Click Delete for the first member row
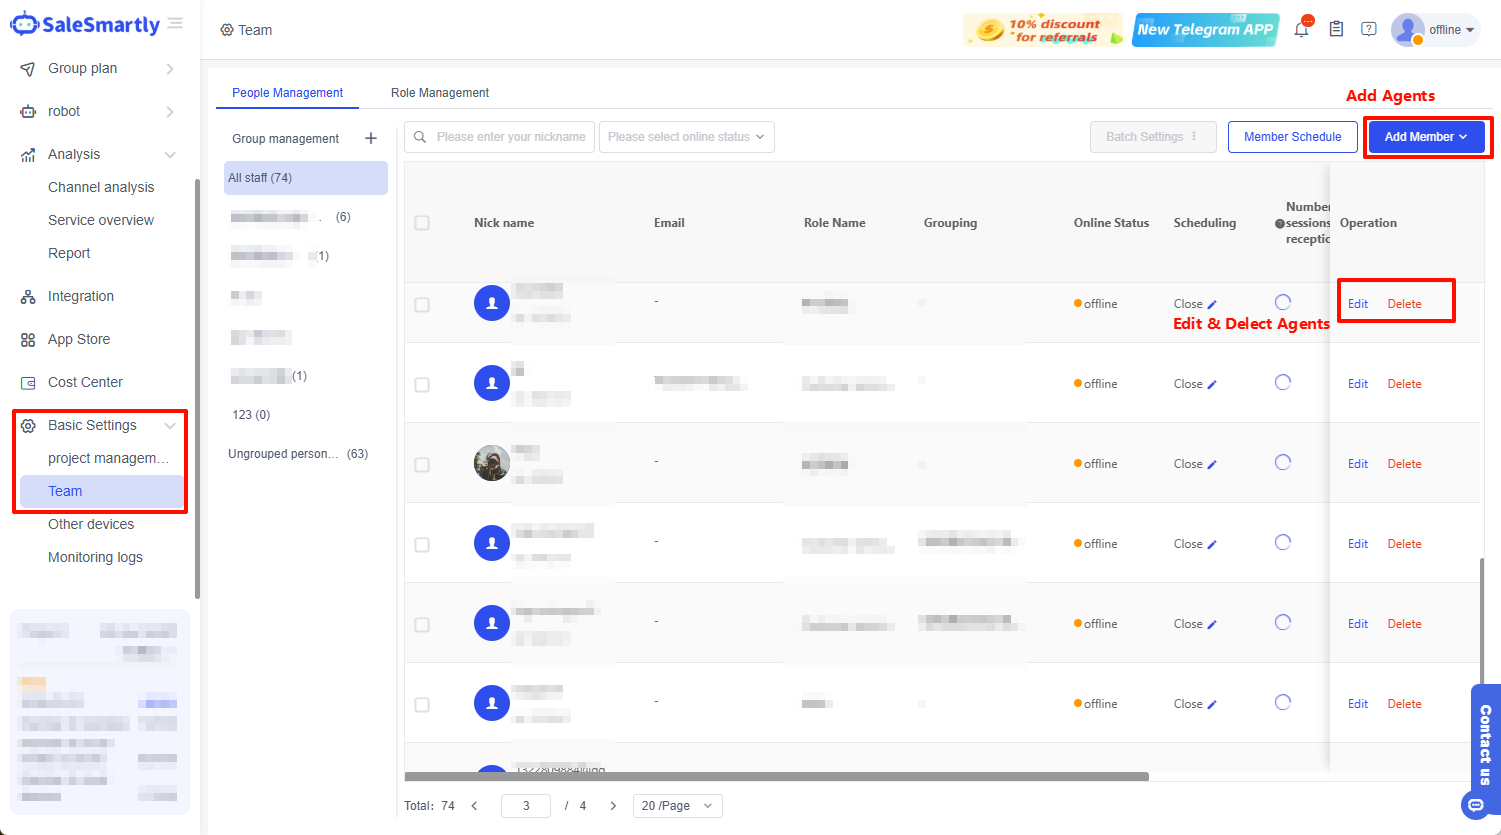 point(1404,304)
